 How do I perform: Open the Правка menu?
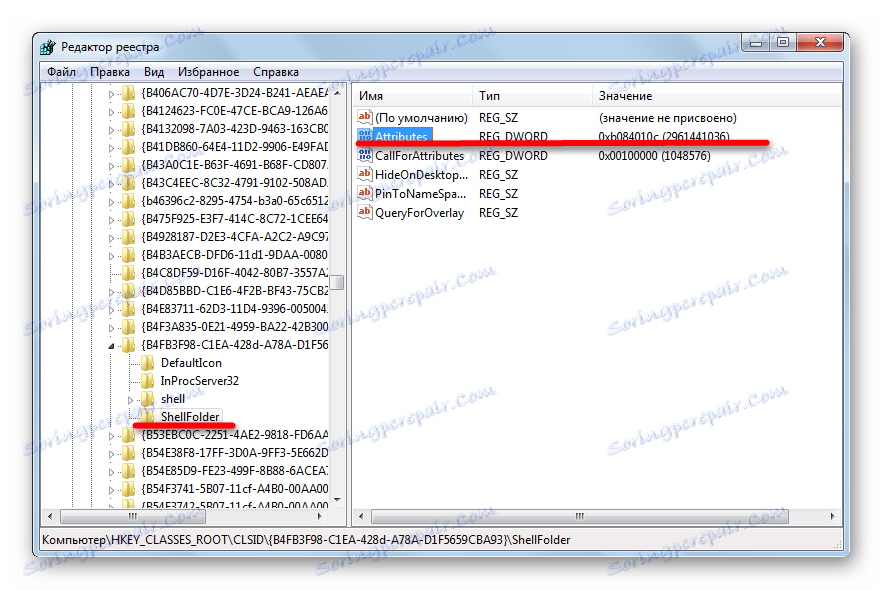pyautogui.click(x=110, y=72)
